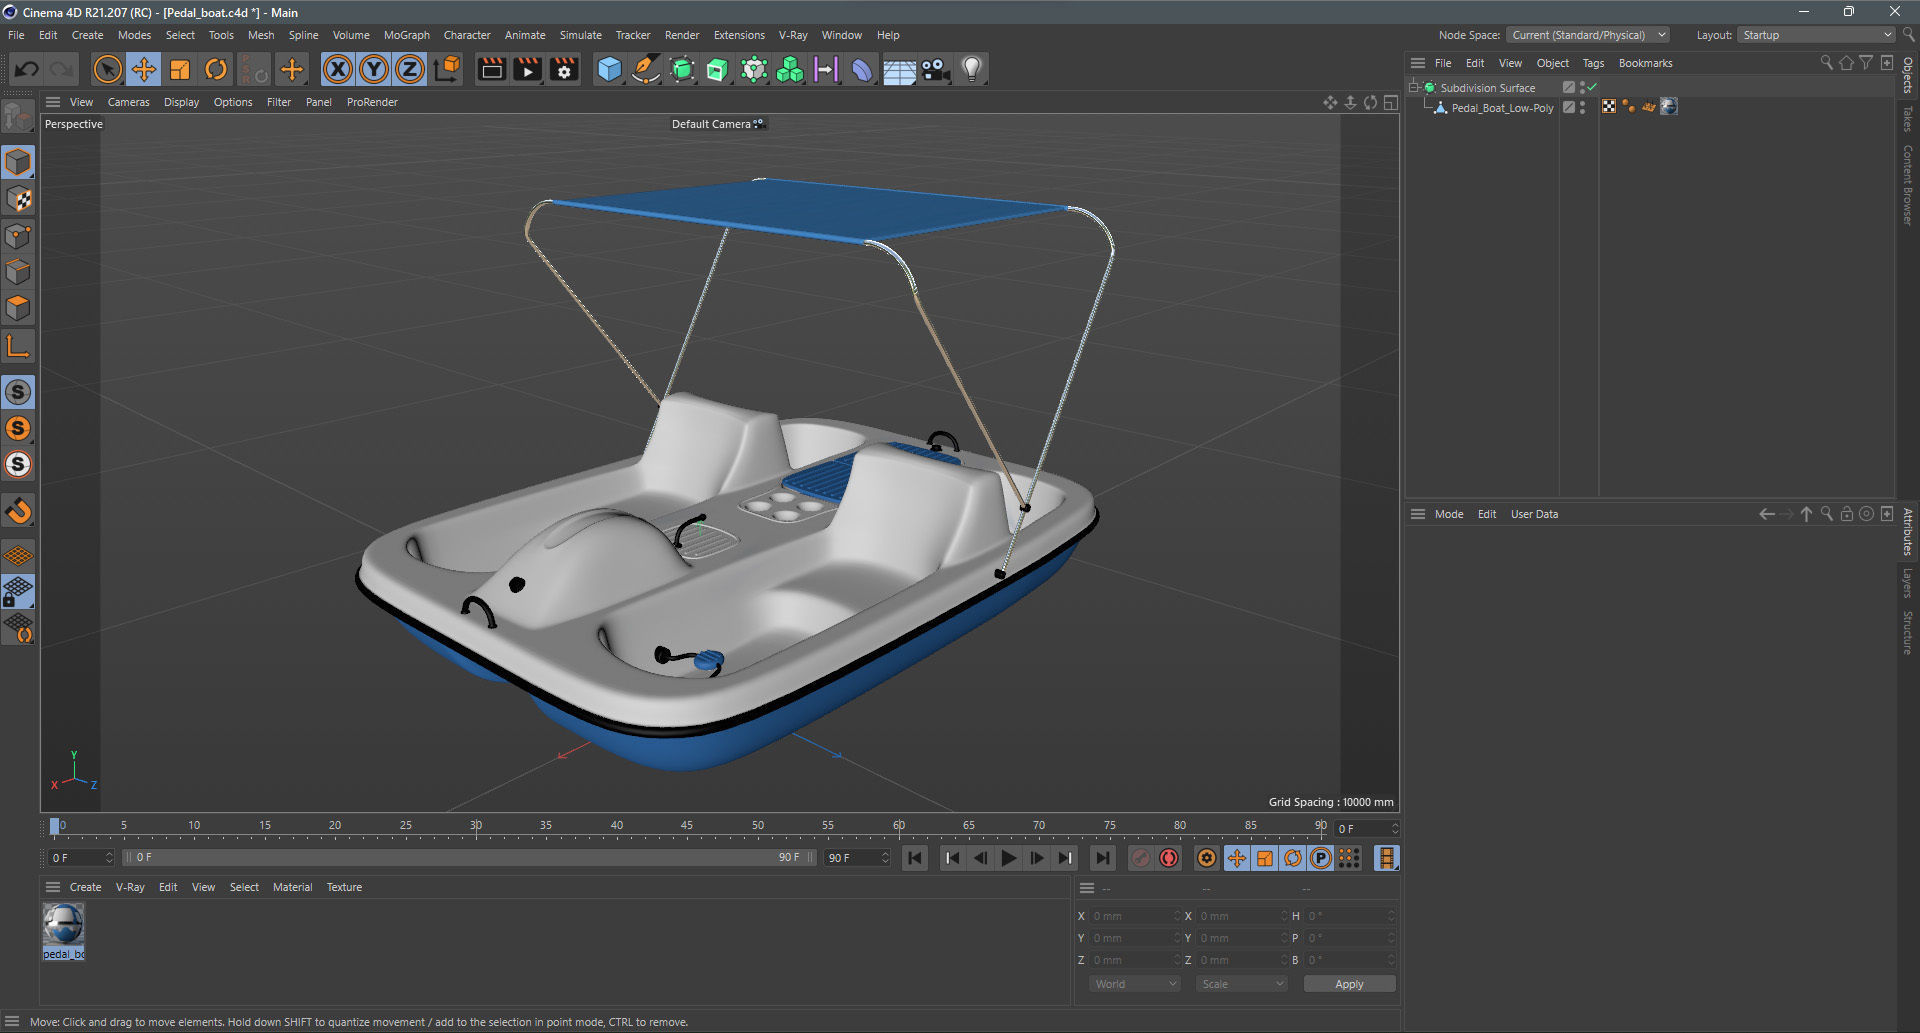The image size is (1920, 1033).
Task: Open the Attributes side tab
Action: click(1908, 532)
